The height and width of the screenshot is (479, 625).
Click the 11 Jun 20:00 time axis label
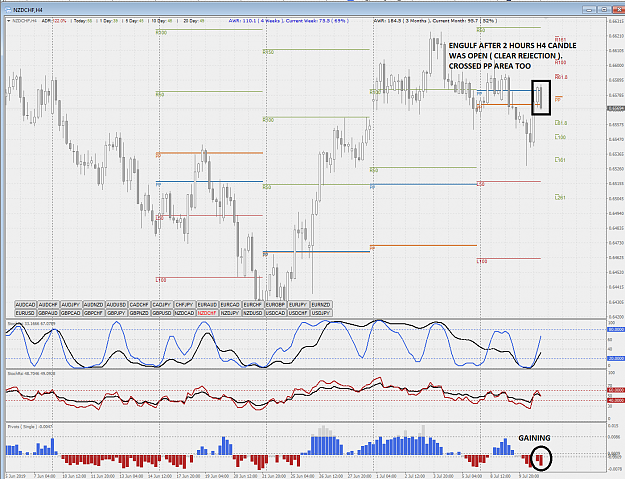coord(103,476)
